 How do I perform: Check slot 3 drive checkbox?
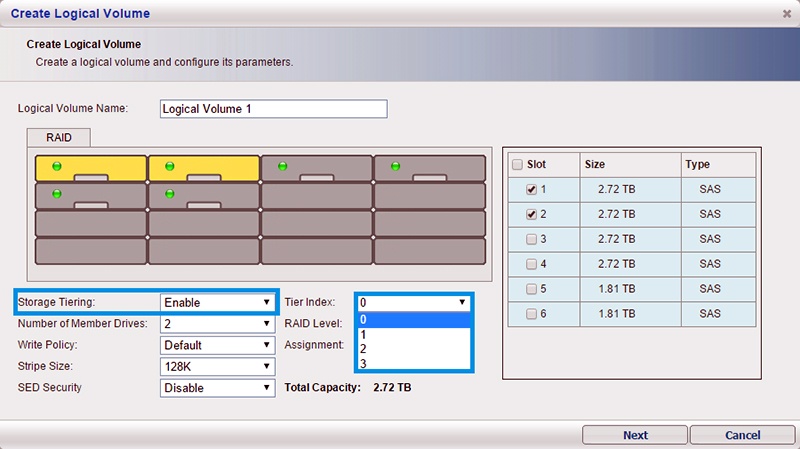point(531,239)
